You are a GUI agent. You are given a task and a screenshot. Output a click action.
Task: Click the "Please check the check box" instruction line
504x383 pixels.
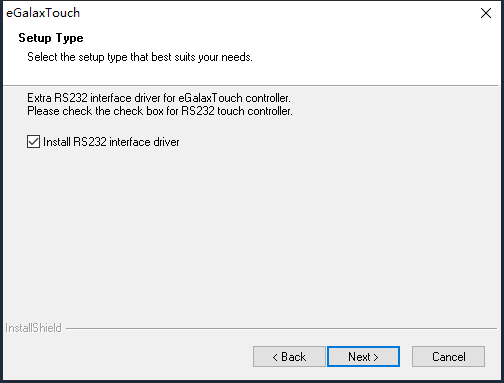(160, 111)
